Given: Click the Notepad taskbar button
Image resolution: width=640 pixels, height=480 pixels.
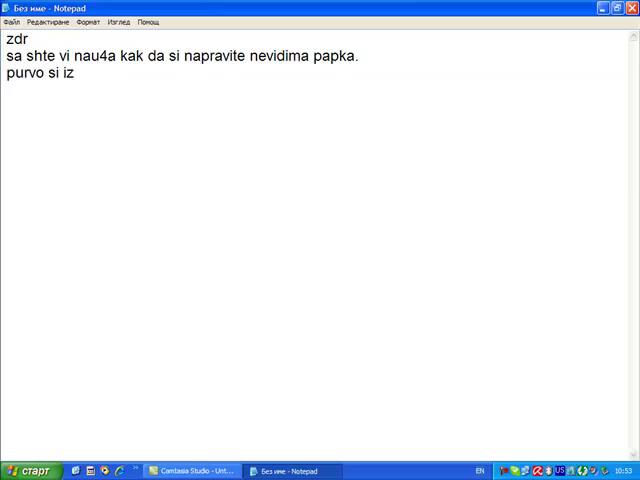Looking at the screenshot, I should coord(293,471).
